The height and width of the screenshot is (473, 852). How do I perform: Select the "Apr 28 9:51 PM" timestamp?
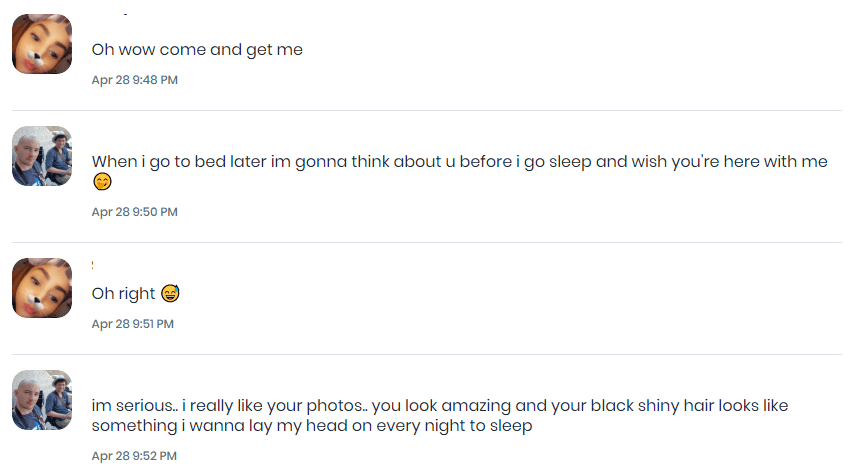(x=132, y=324)
